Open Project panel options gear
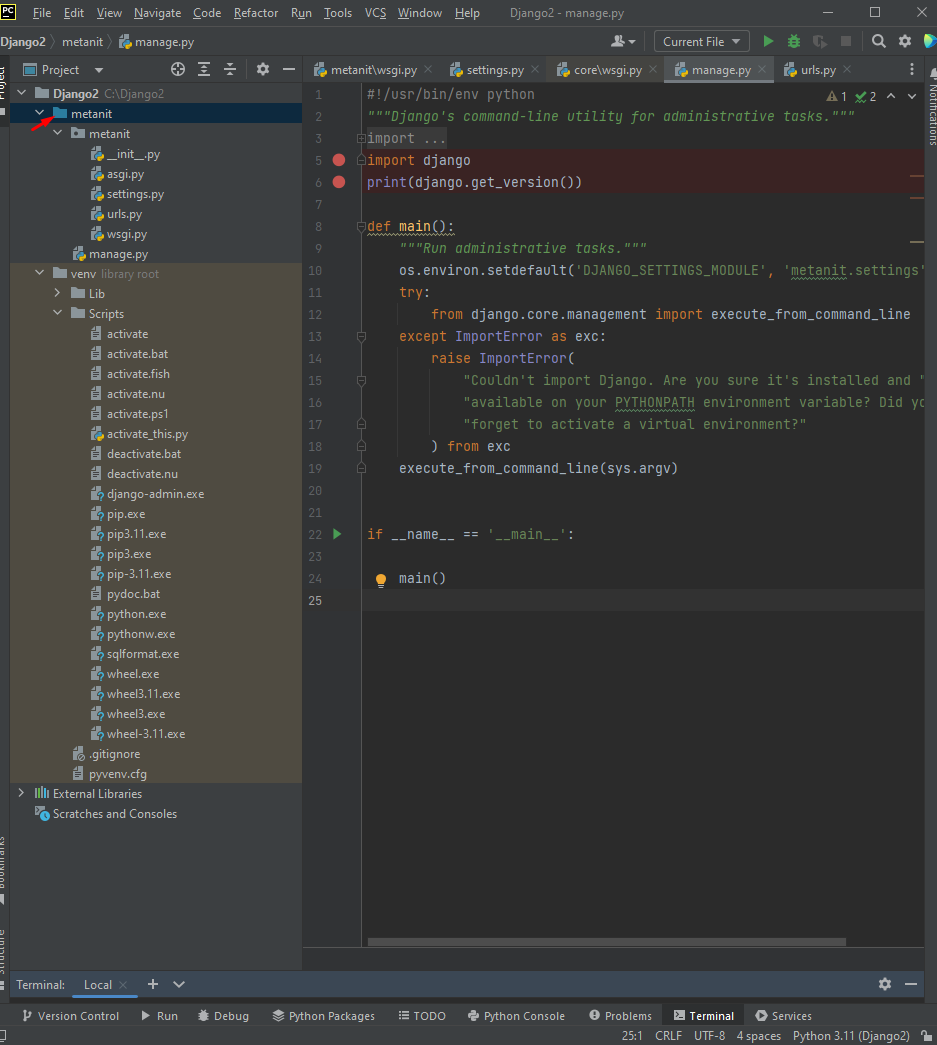The width and height of the screenshot is (937, 1045). (263, 69)
